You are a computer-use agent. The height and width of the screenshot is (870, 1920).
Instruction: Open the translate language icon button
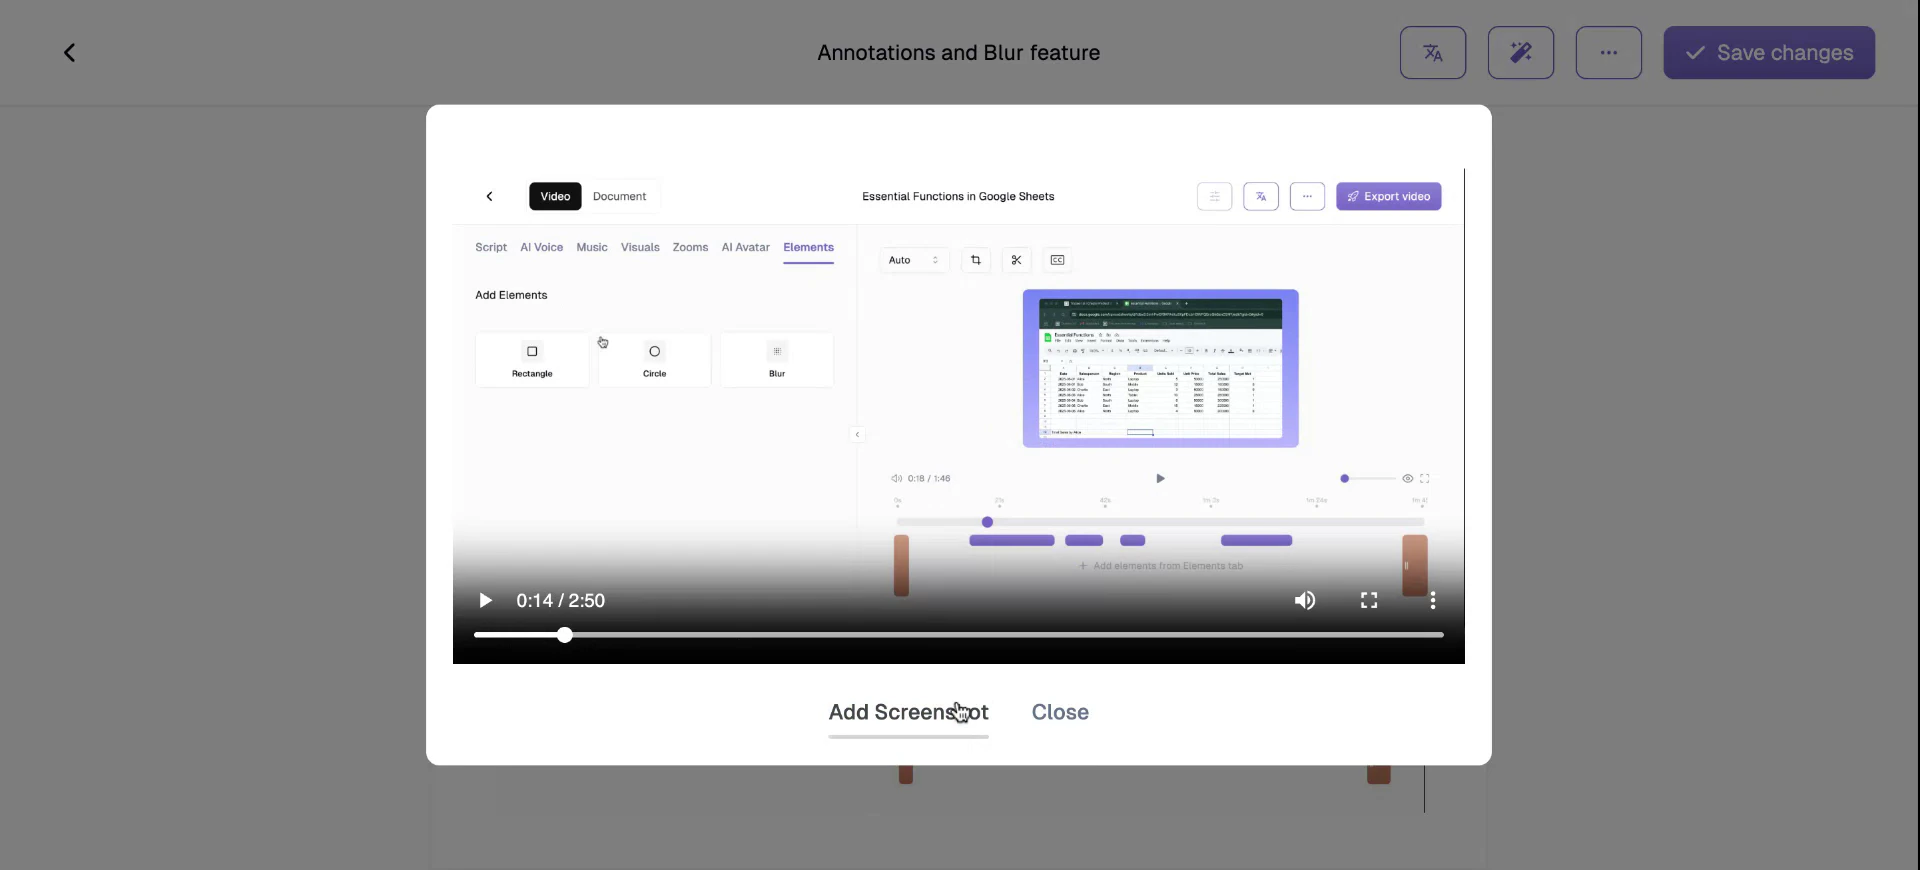[1433, 53]
